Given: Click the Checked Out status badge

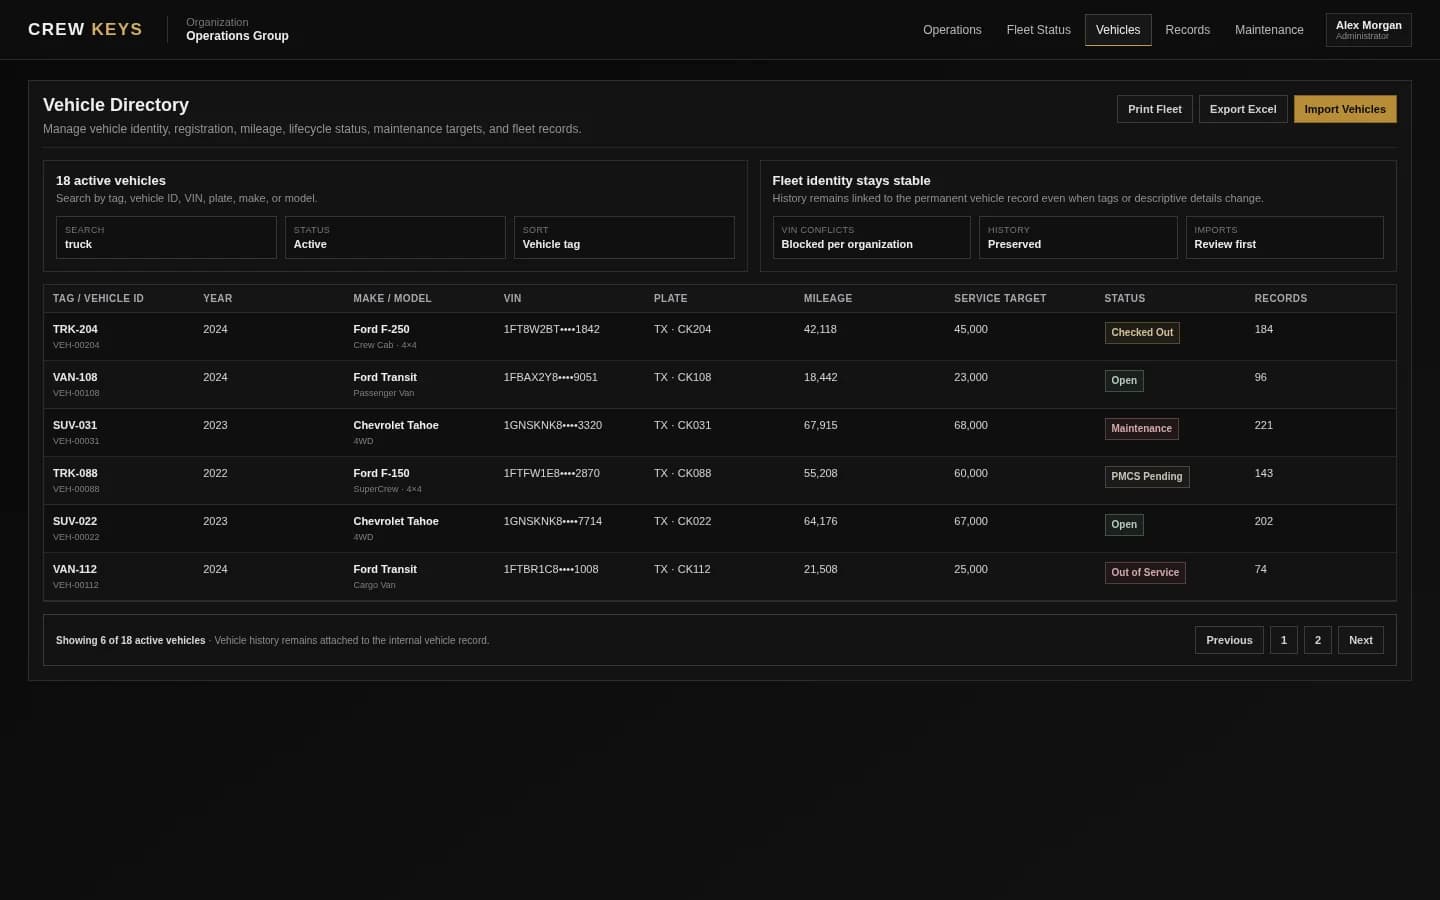Looking at the screenshot, I should [1141, 333].
